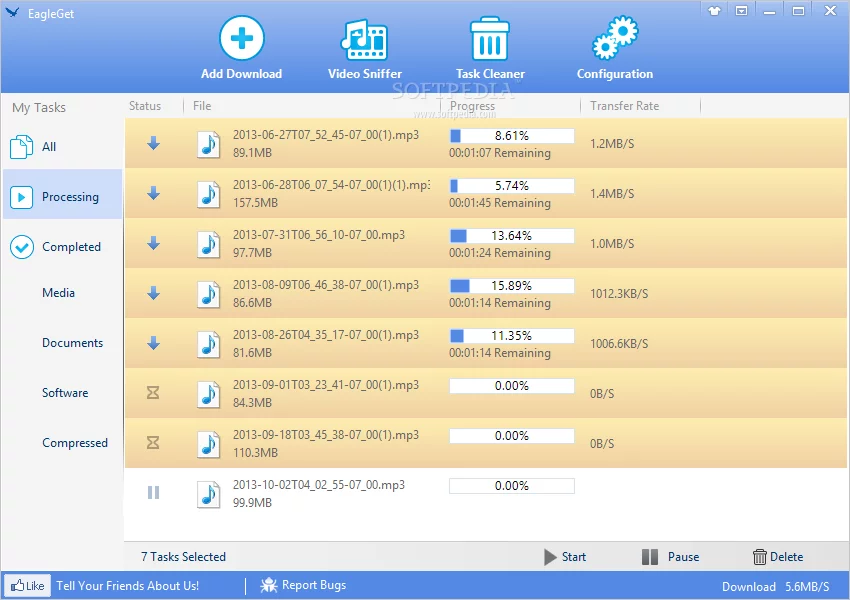The image size is (850, 600).
Task: Click the Add Download plus icon
Action: pyautogui.click(x=241, y=40)
